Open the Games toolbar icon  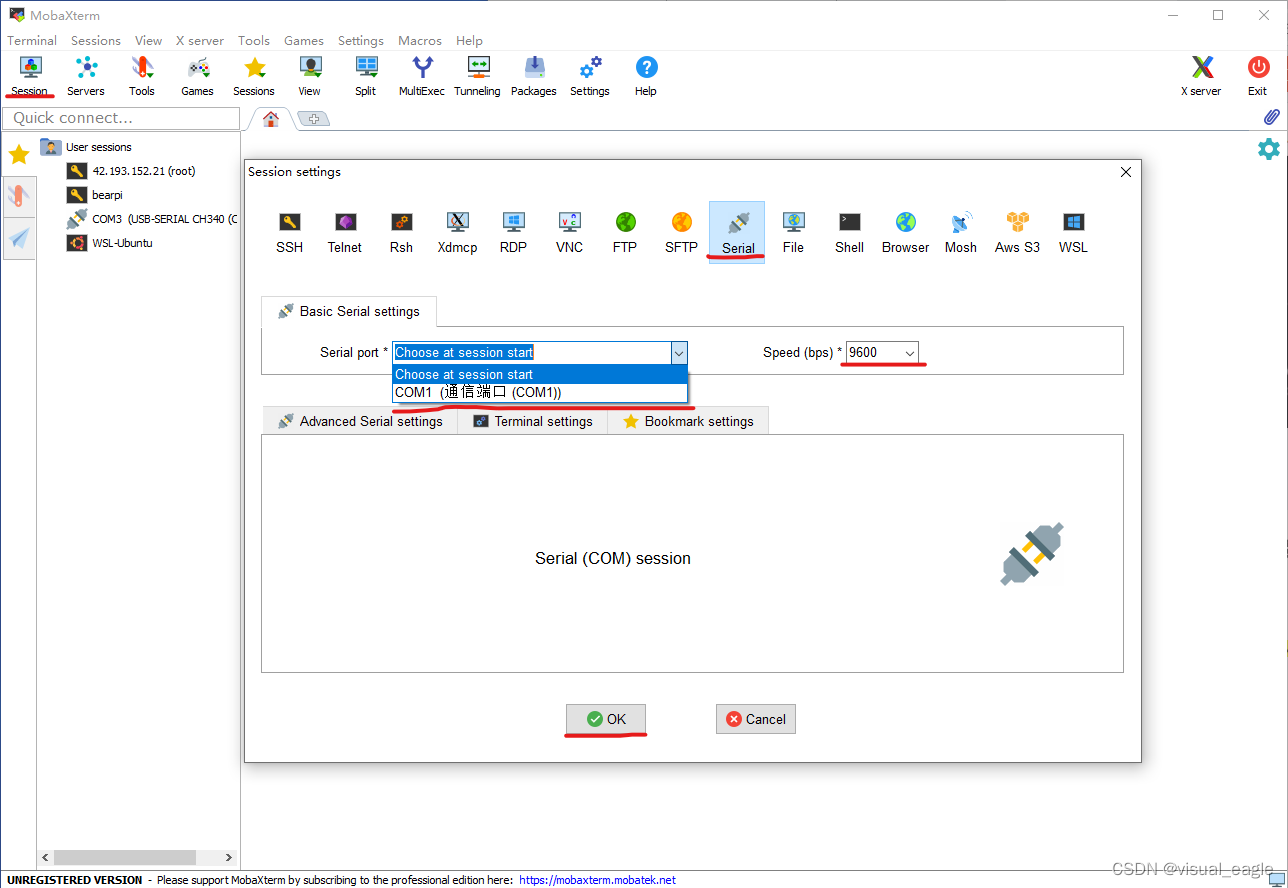198,77
